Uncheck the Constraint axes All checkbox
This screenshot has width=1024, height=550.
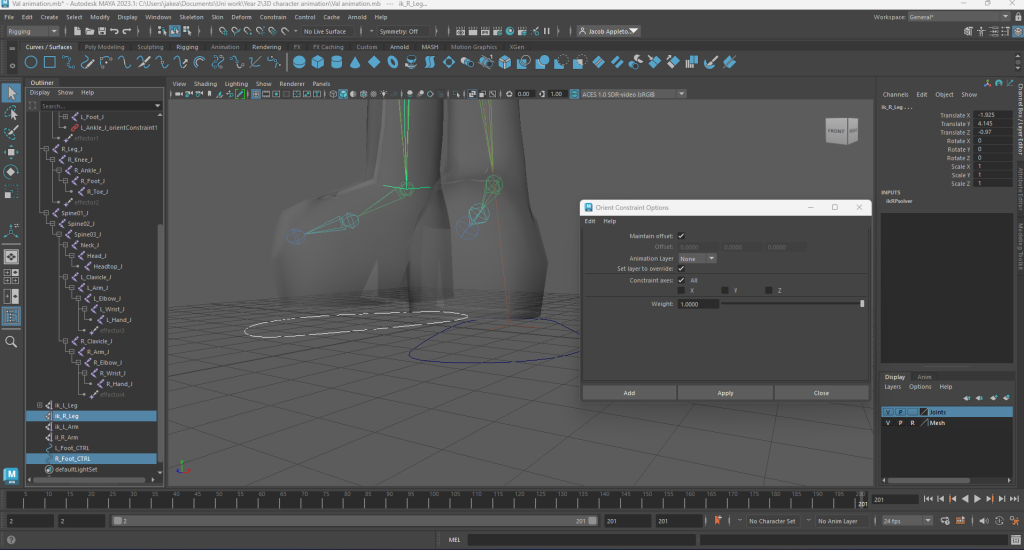681,280
